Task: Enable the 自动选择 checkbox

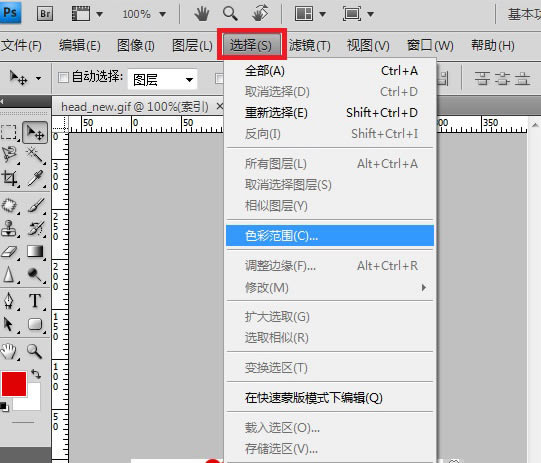Action: 63,77
